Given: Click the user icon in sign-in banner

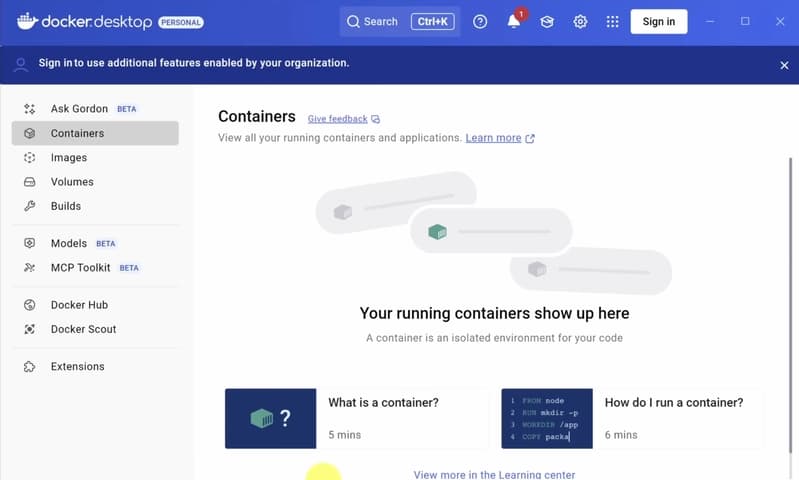Looking at the screenshot, I should [21, 65].
